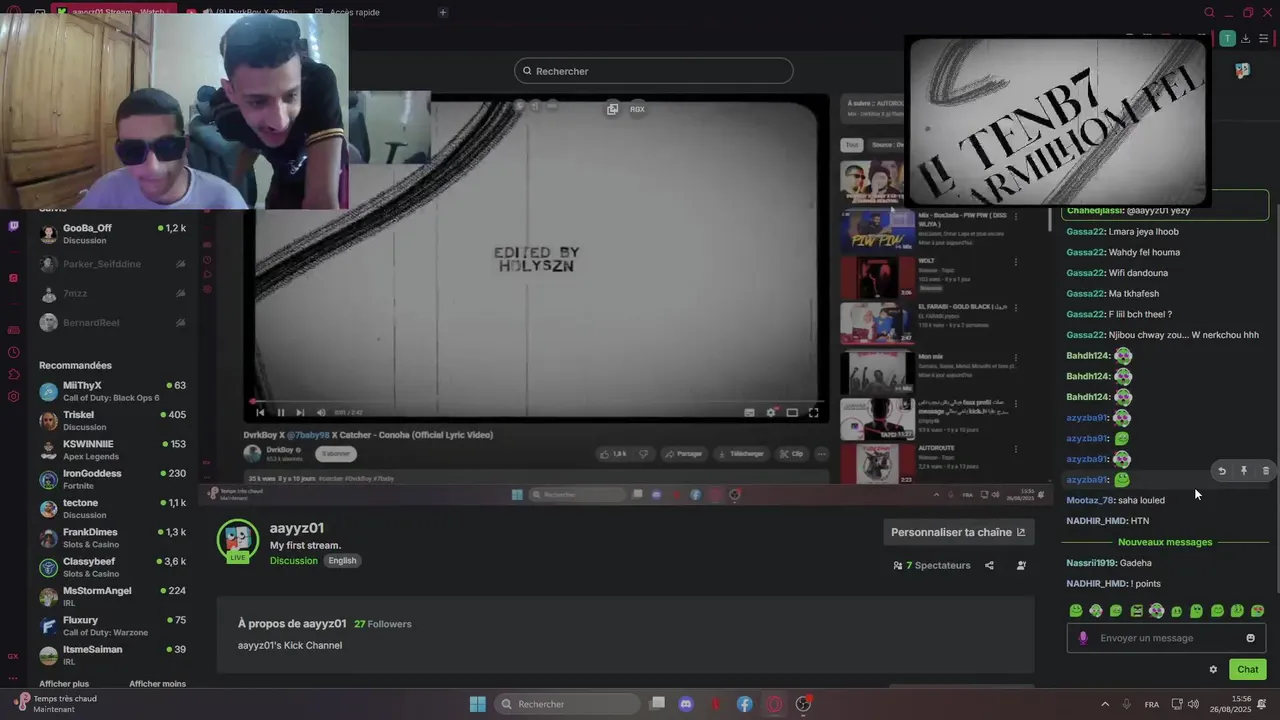Open streamed video settings gear
The width and height of the screenshot is (1280, 720).
coord(771,412)
